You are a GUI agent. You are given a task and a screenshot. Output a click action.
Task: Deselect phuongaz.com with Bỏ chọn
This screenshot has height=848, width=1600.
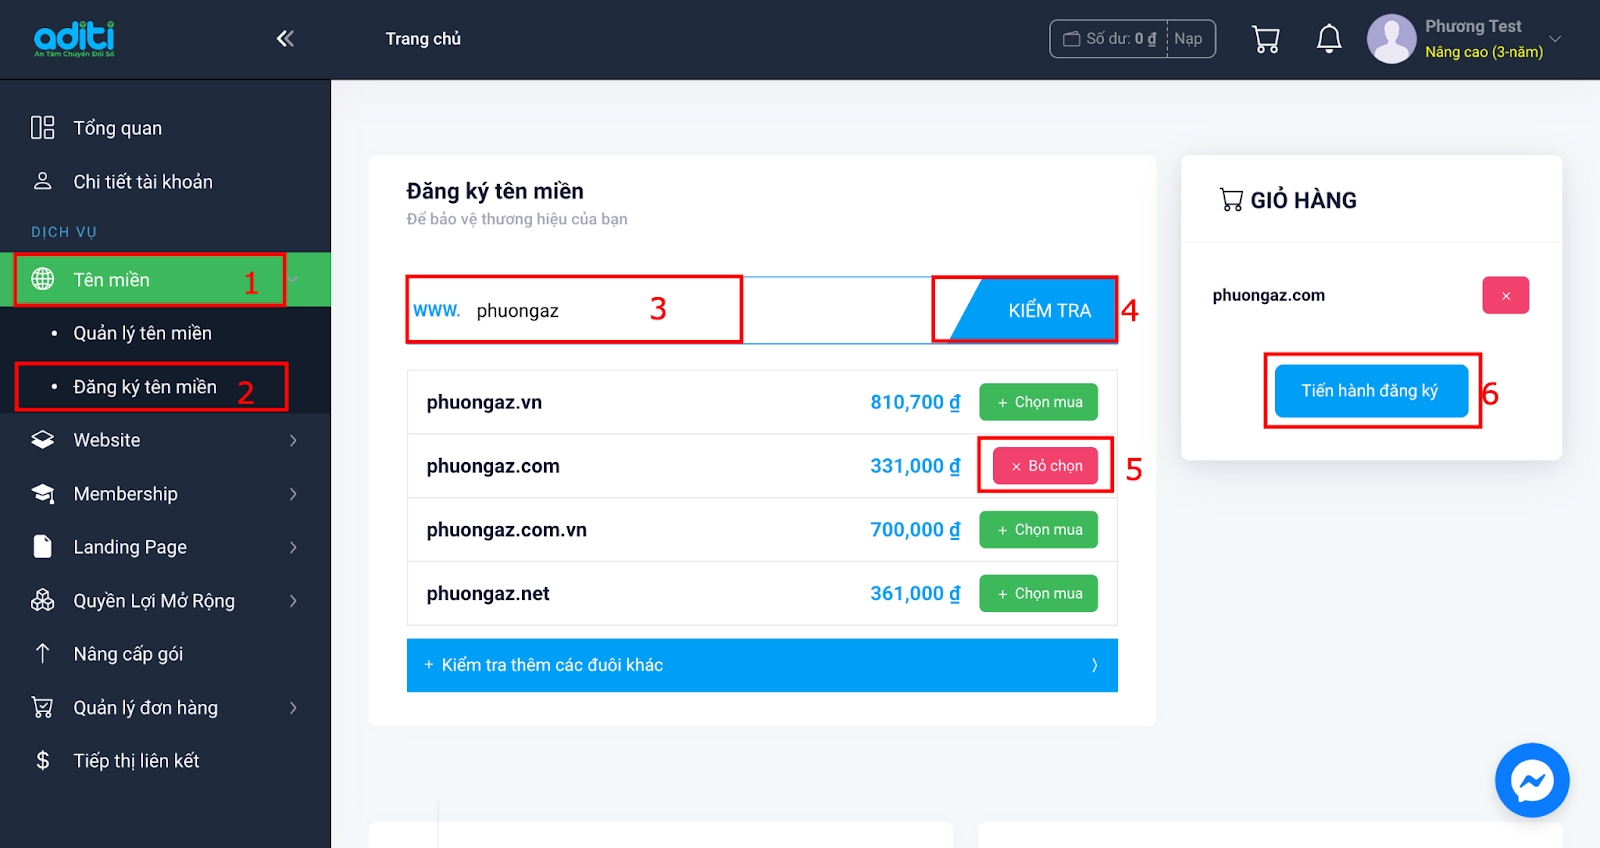[x=1045, y=466]
